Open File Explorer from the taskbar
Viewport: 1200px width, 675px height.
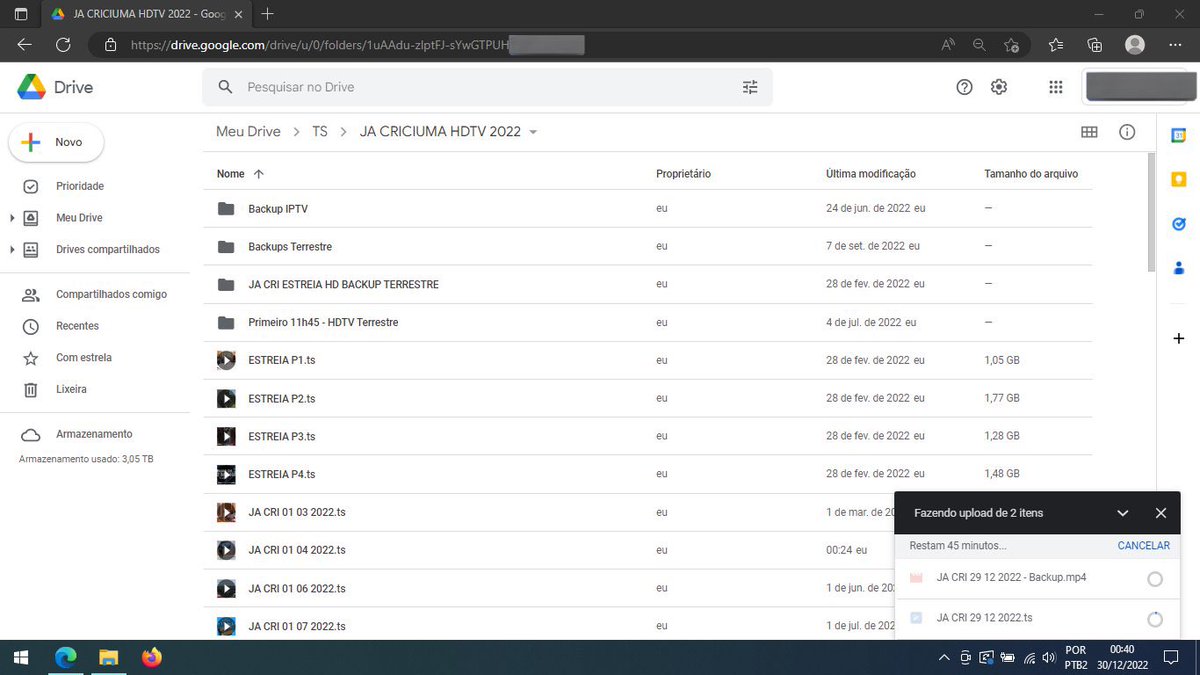[x=108, y=658]
